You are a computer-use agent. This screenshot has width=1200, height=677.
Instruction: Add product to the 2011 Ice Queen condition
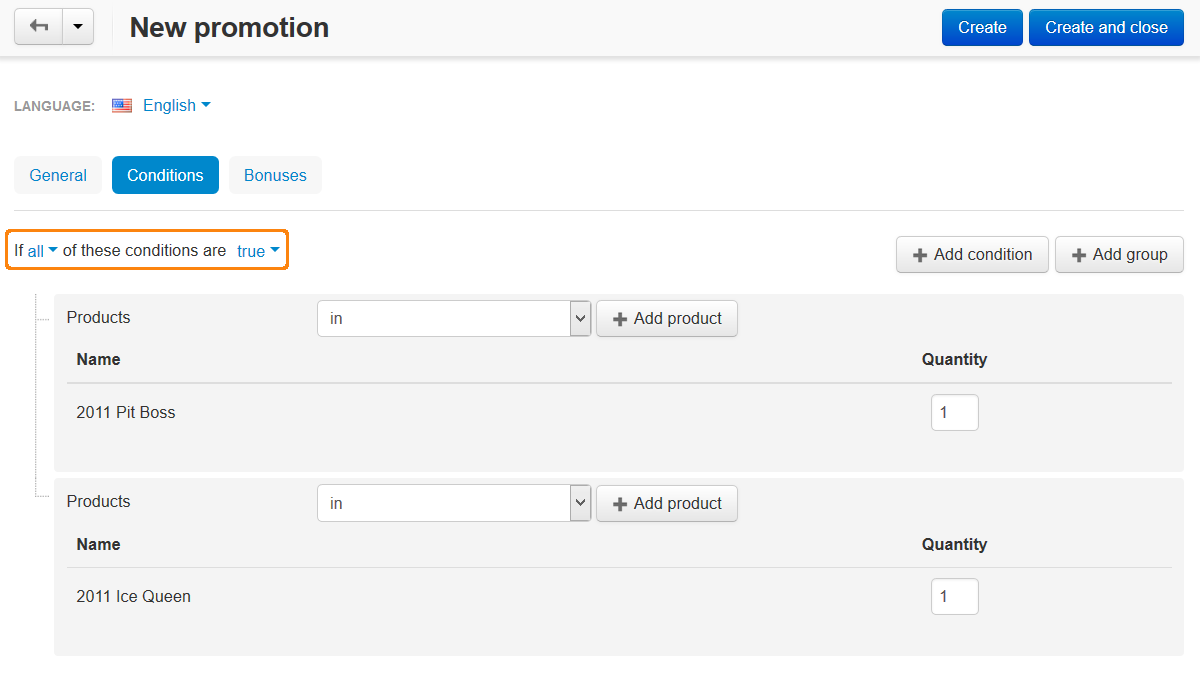tap(667, 503)
